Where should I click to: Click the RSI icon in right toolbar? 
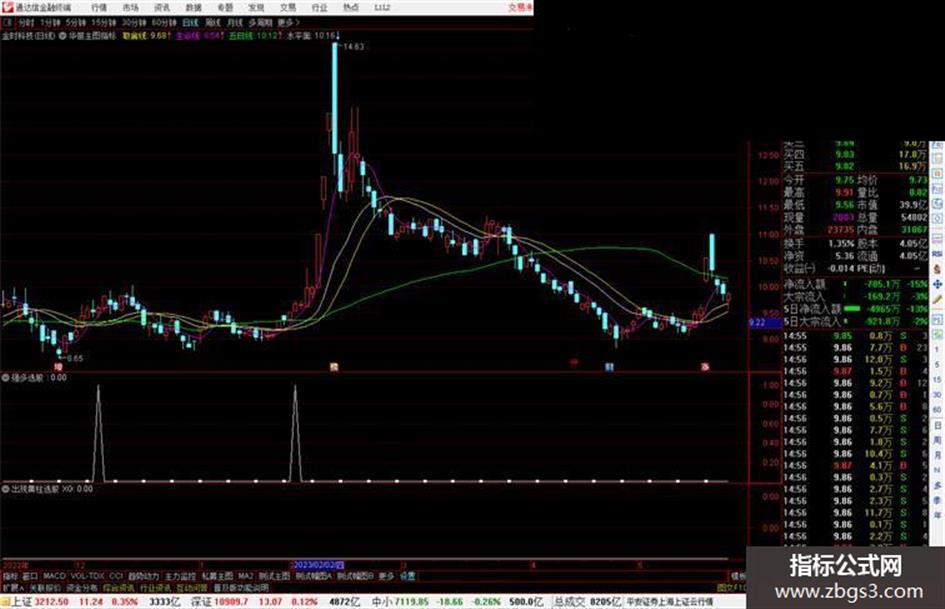tap(938, 254)
